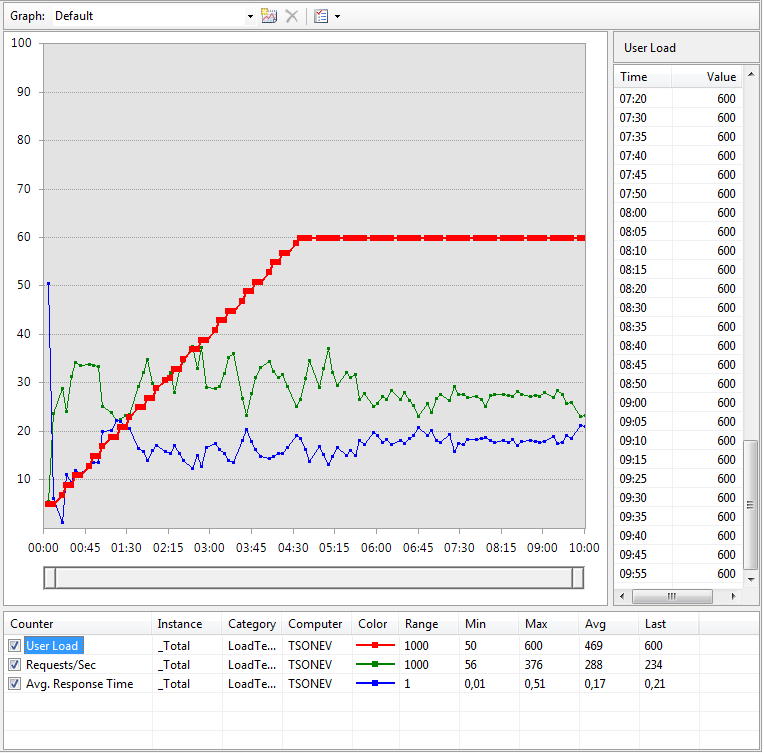Open the Graph Default combo box

point(154,16)
